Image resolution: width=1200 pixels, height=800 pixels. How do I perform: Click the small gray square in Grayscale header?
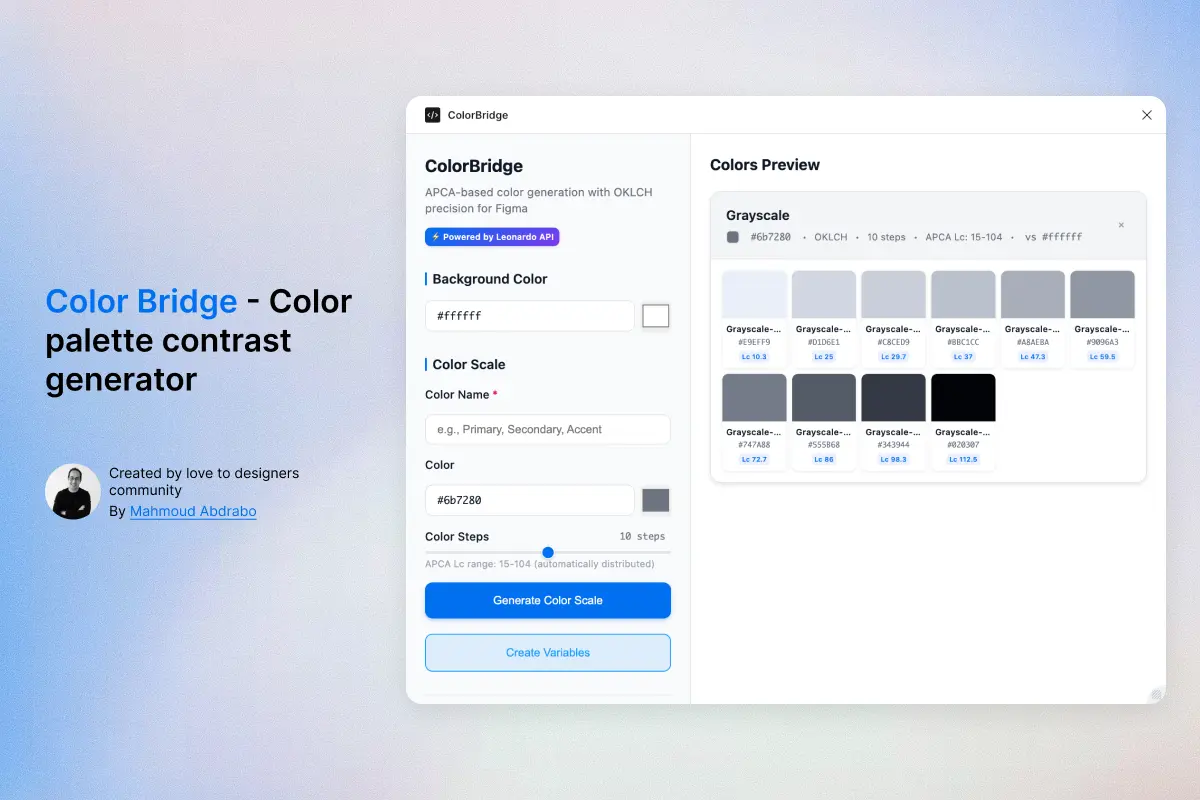coord(733,237)
